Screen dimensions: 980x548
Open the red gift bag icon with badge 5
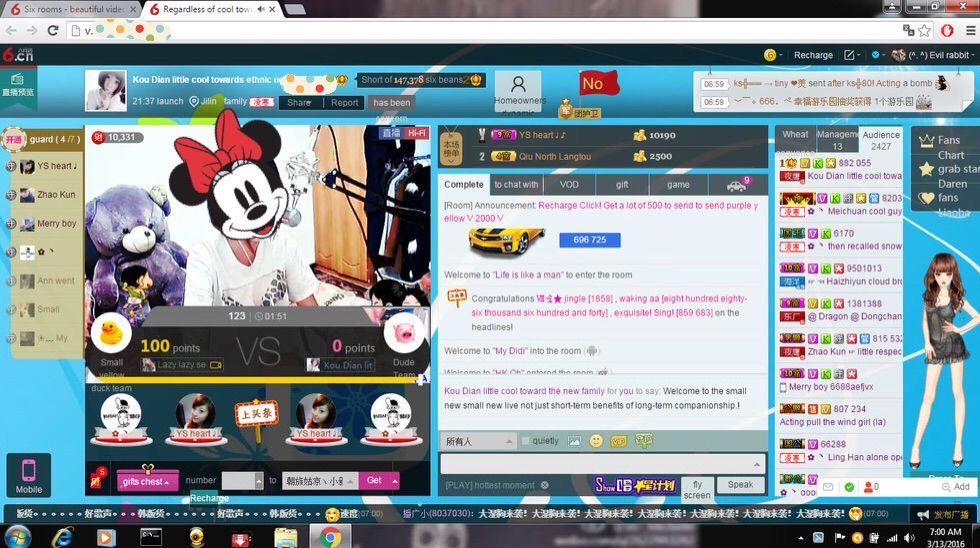(x=98, y=479)
